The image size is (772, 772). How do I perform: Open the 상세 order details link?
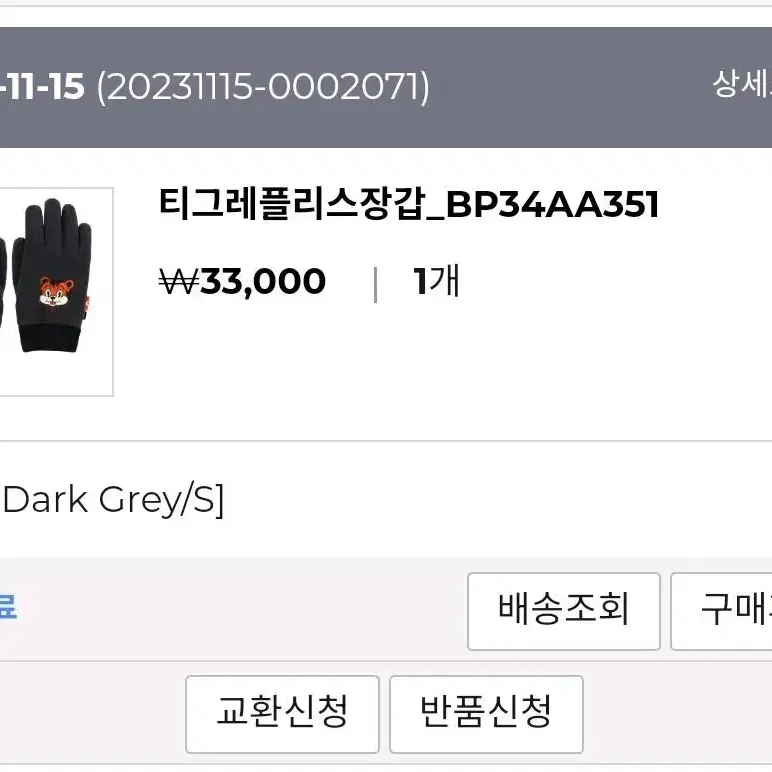tap(742, 84)
